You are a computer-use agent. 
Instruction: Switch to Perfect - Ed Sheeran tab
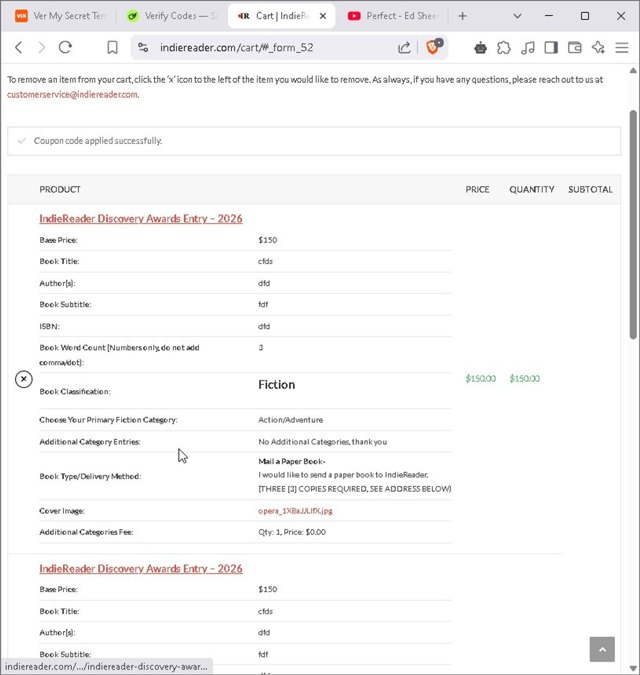click(x=394, y=16)
